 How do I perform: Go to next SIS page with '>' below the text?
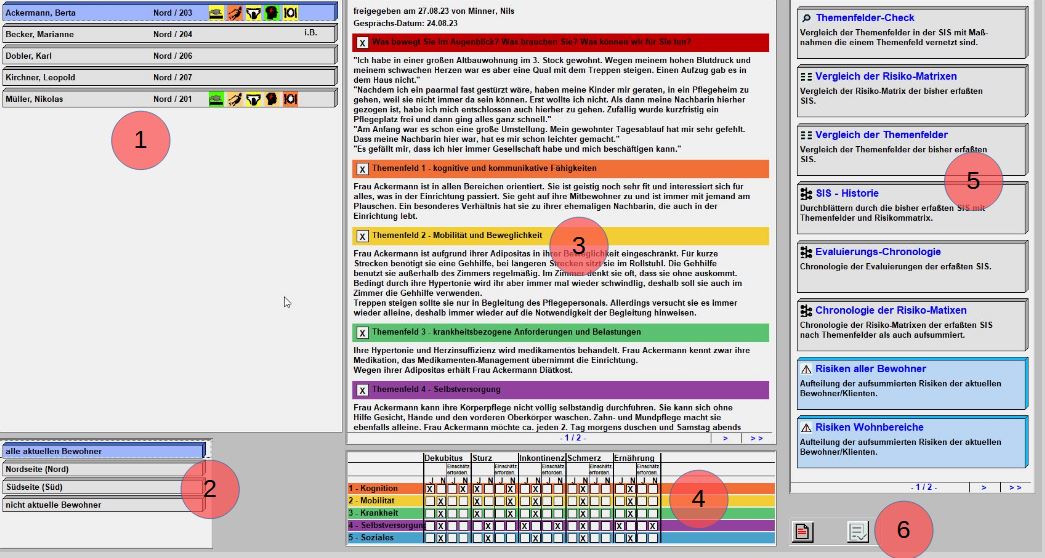coord(725,438)
